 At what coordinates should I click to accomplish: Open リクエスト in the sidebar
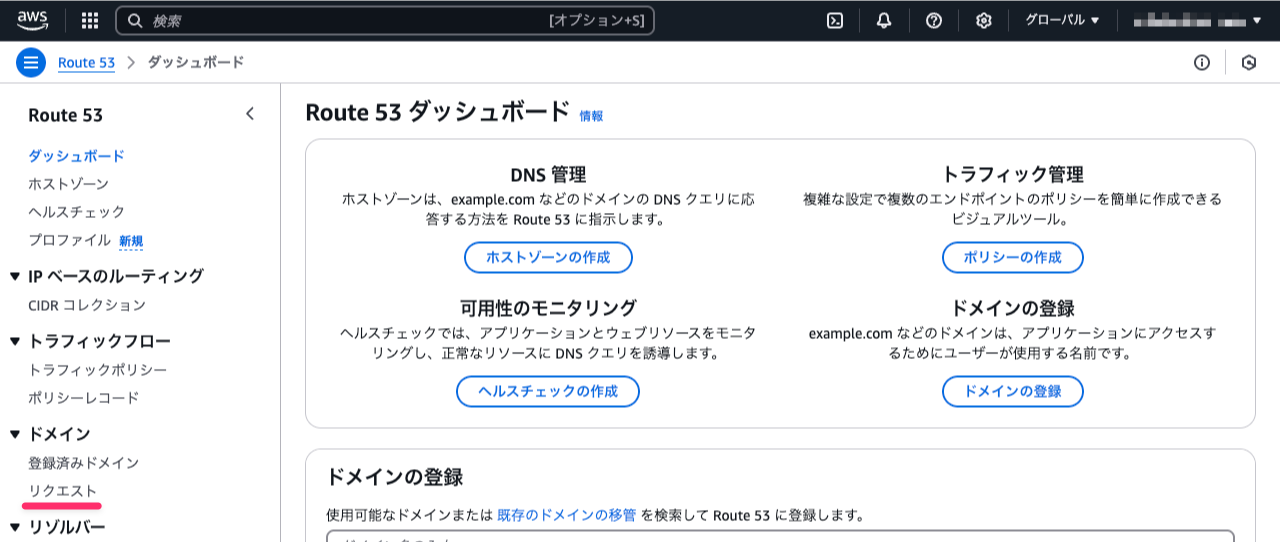pyautogui.click(x=62, y=491)
